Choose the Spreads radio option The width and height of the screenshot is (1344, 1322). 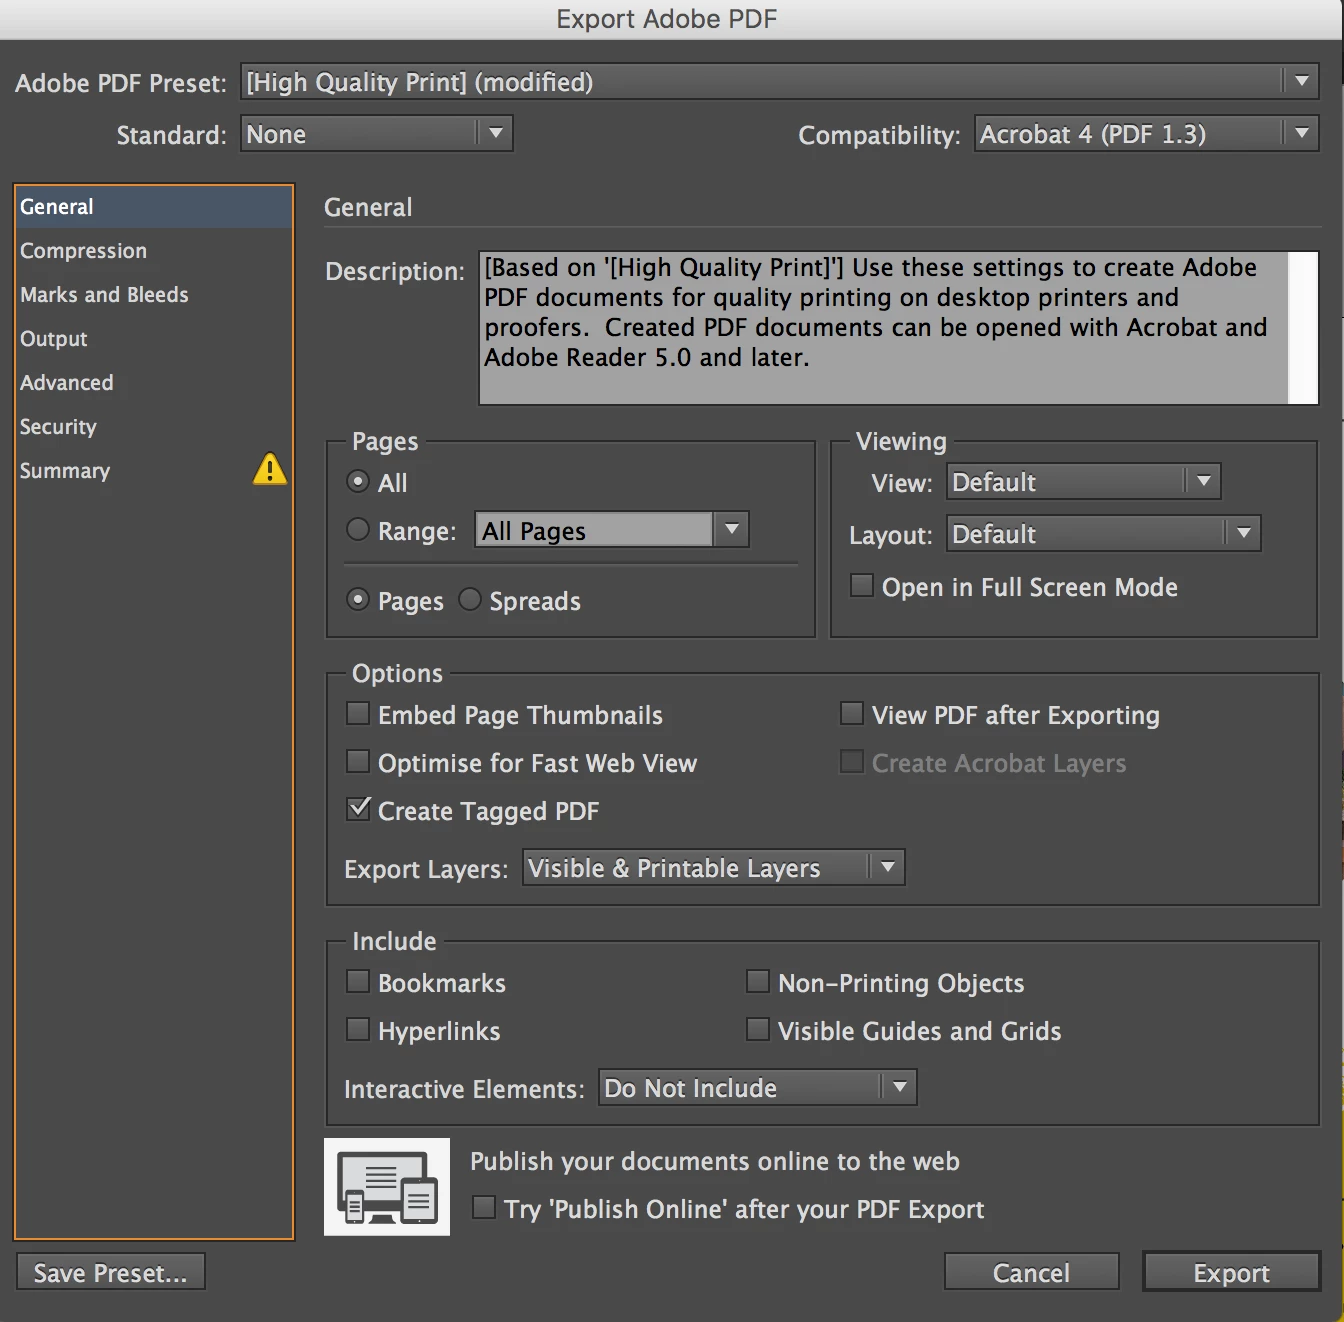[x=470, y=599]
